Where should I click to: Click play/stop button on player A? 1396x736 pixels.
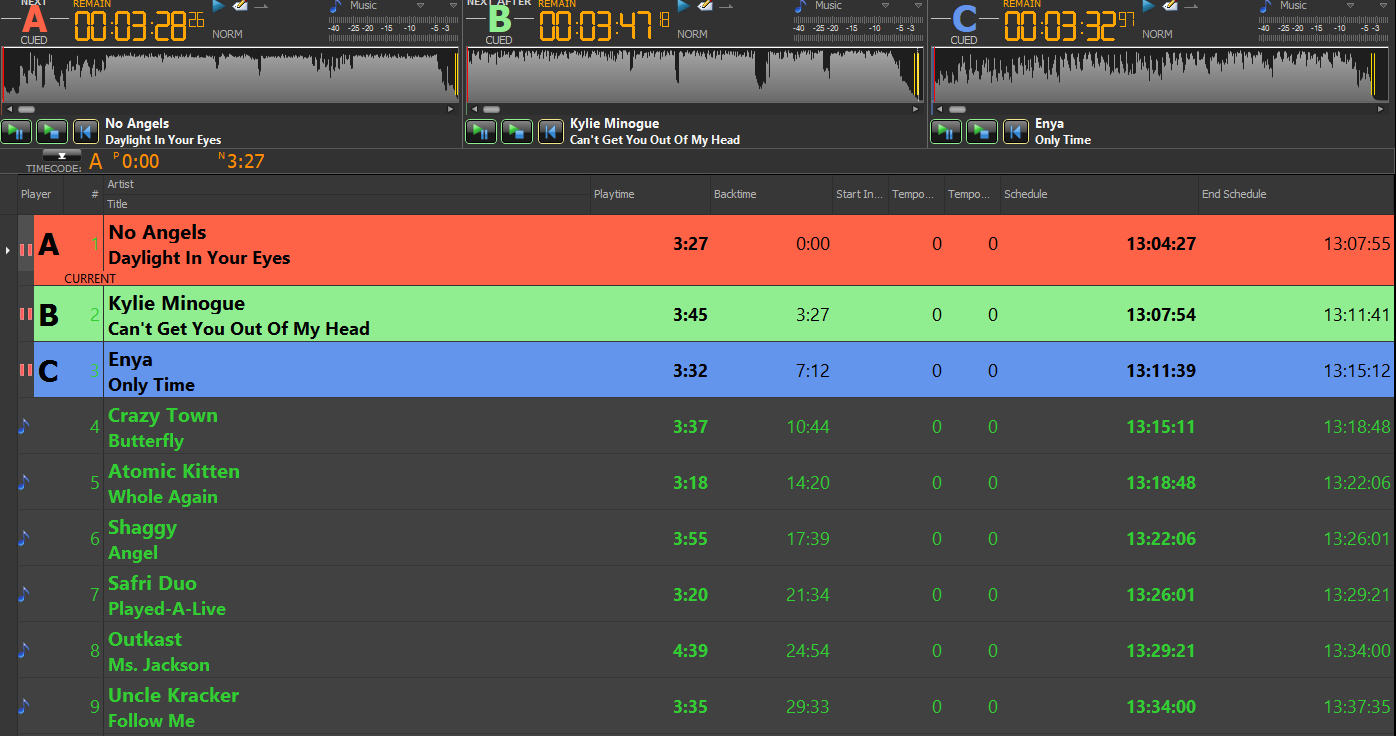point(52,131)
